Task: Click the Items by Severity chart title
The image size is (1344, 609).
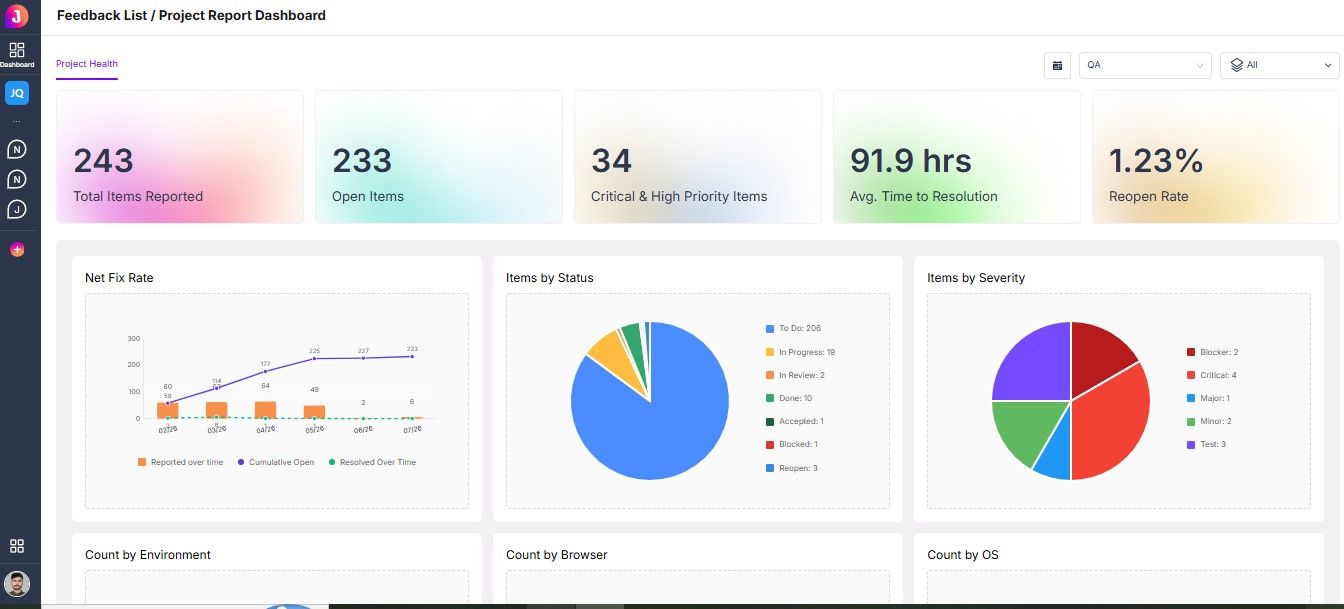Action: point(976,277)
